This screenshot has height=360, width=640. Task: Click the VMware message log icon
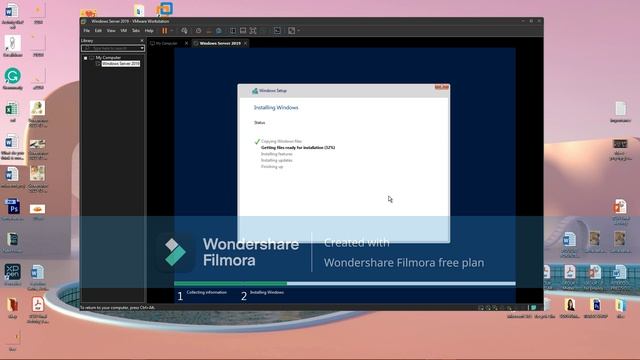coord(533,307)
